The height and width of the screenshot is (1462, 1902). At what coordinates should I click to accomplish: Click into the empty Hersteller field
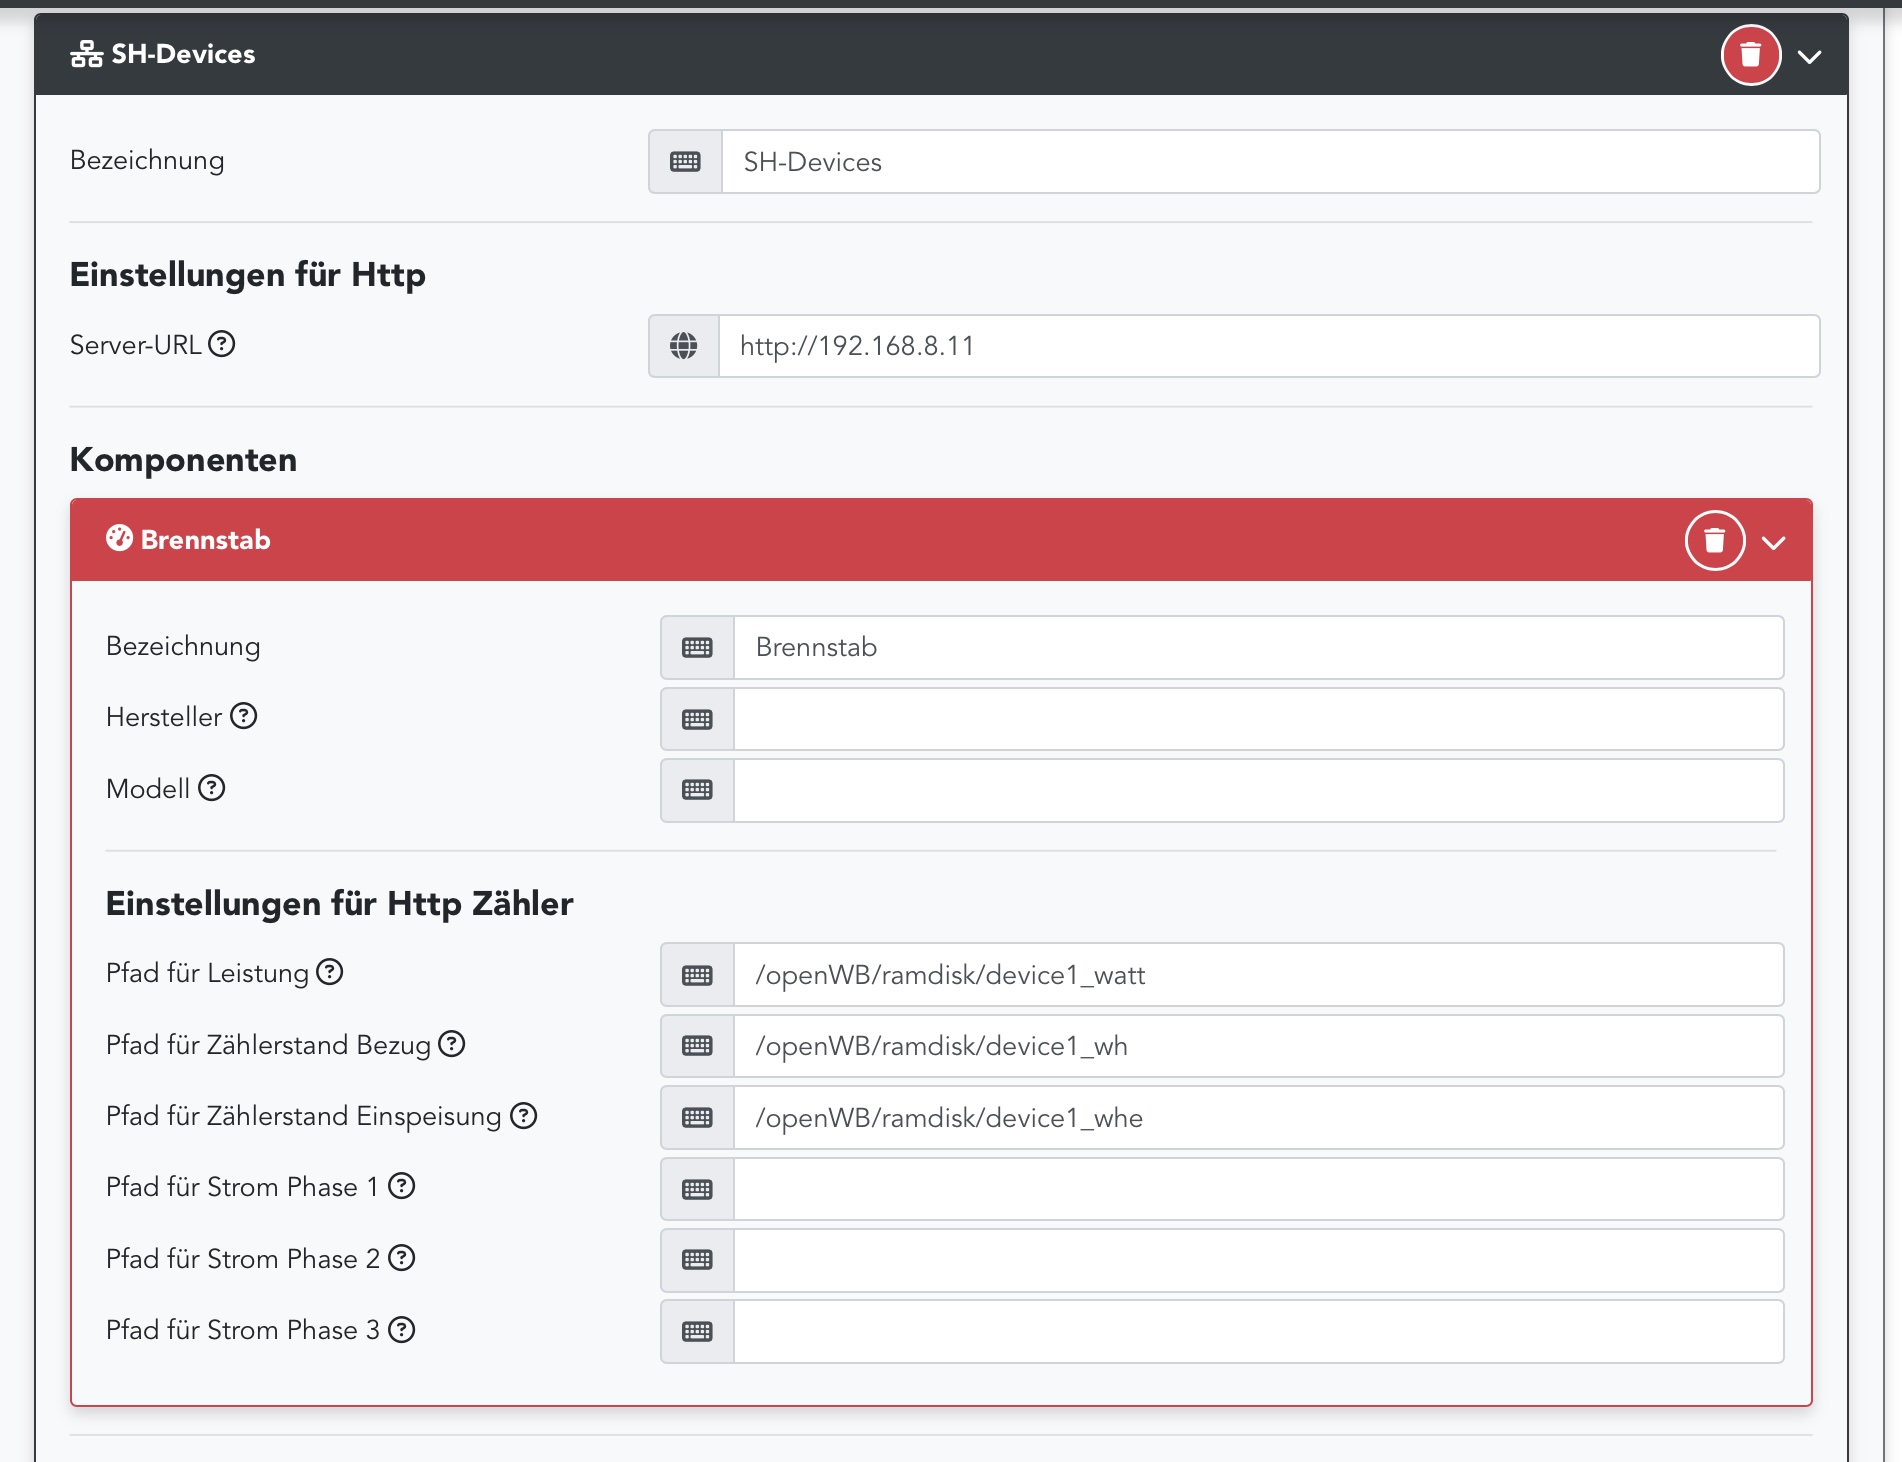tap(1259, 719)
